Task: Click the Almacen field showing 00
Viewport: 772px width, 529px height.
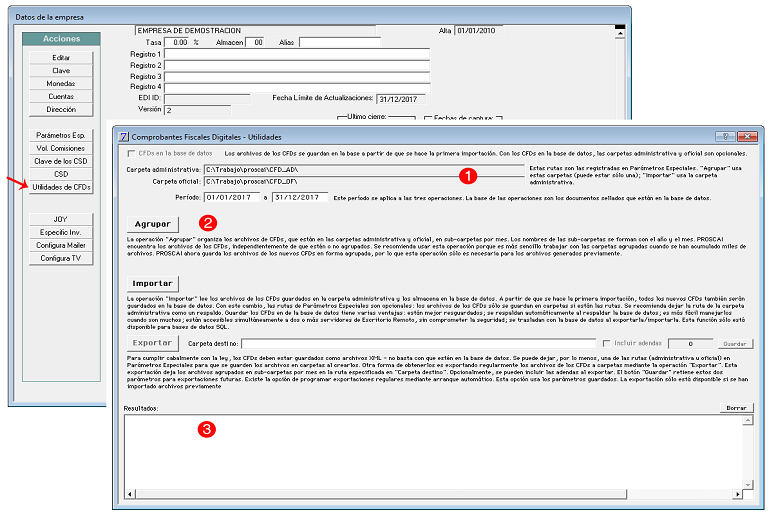Action: coord(255,42)
